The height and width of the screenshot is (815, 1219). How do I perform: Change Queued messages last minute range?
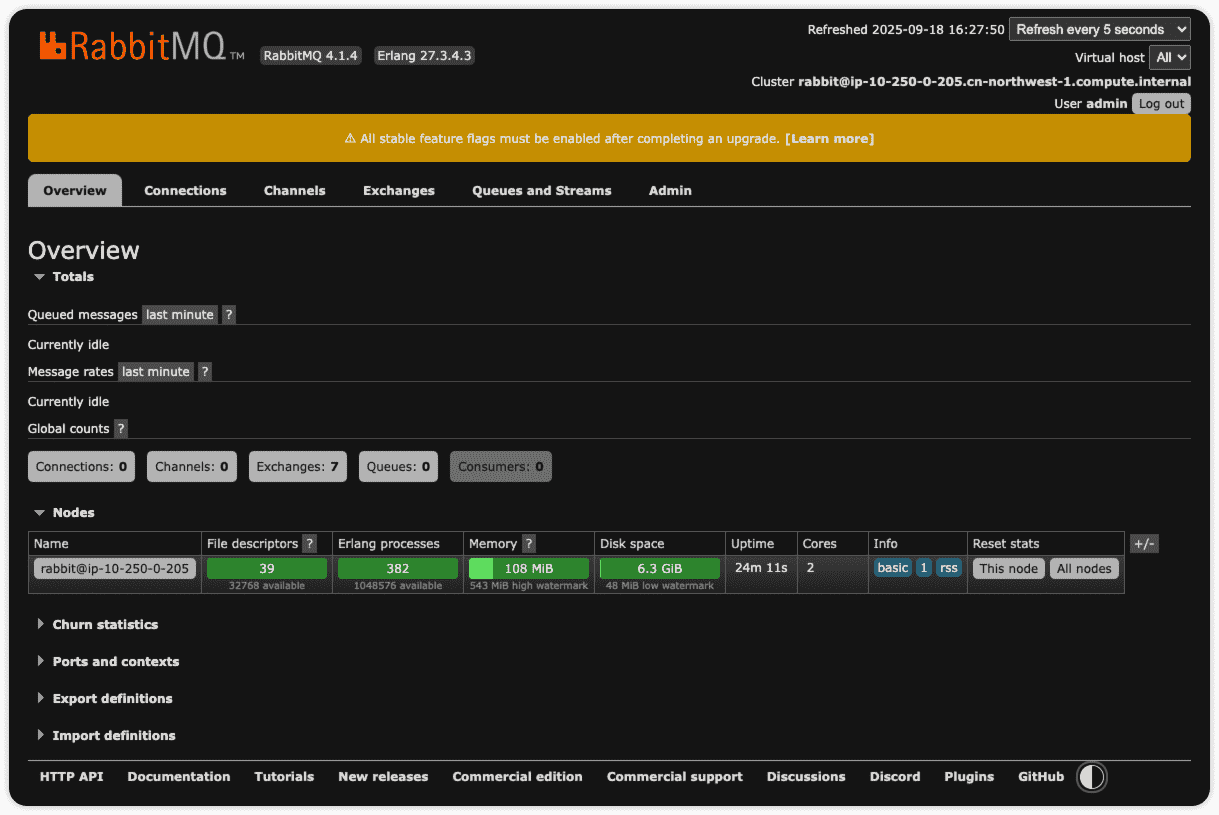pyautogui.click(x=180, y=315)
